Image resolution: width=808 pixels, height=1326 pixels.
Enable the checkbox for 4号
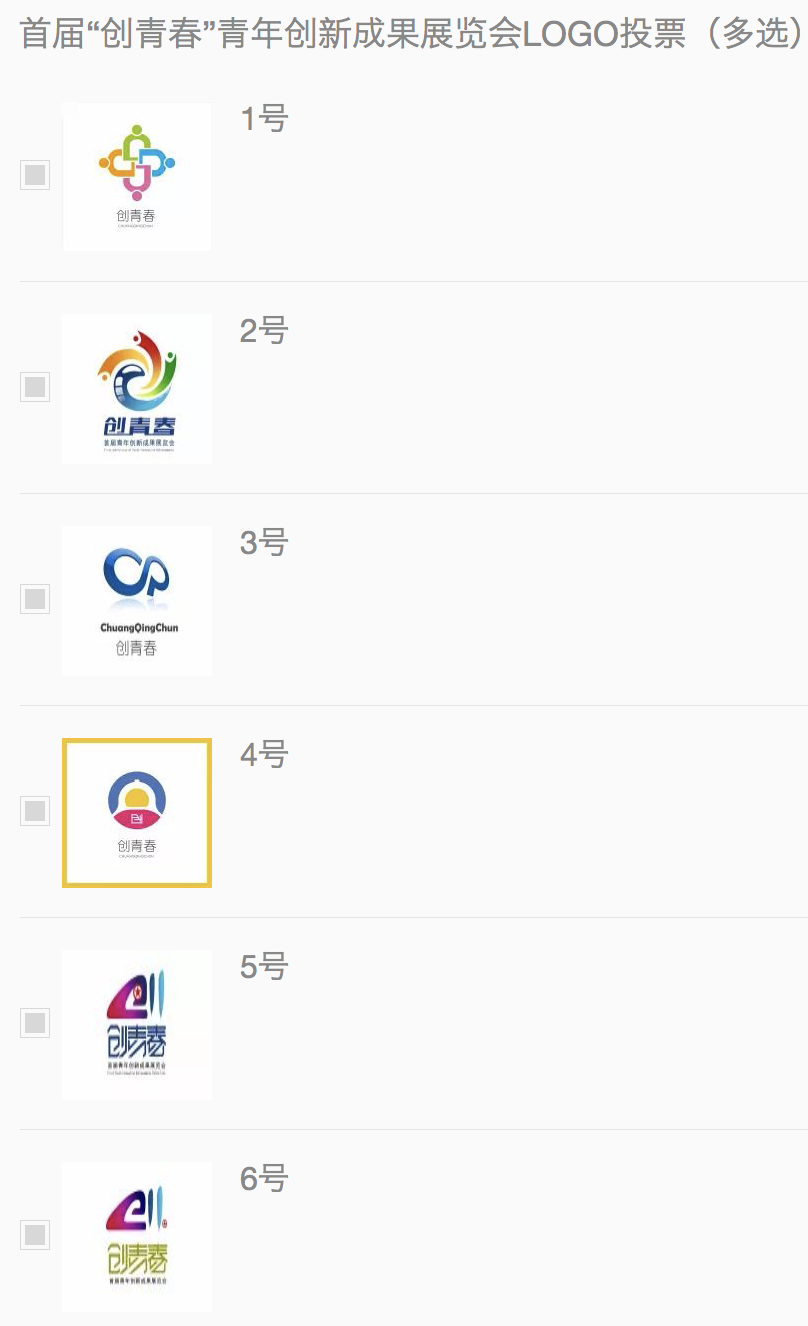click(35, 811)
